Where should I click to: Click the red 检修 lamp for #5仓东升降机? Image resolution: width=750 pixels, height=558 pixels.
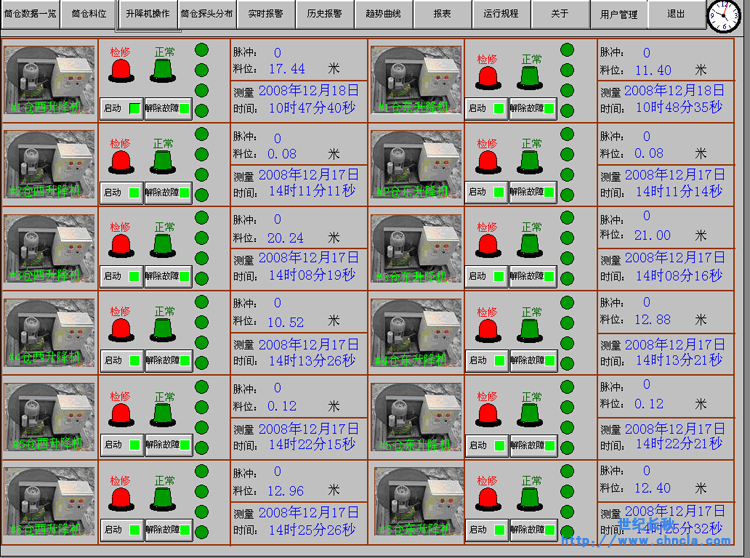click(488, 416)
